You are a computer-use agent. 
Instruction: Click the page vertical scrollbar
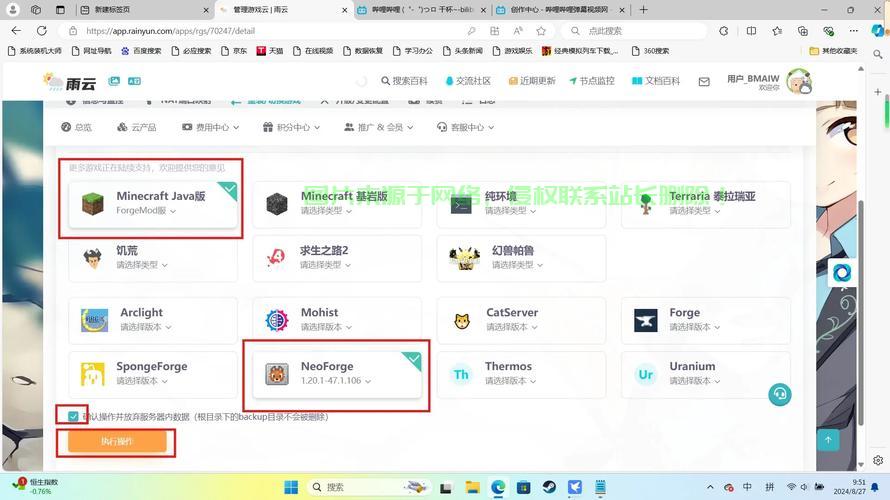861,312
